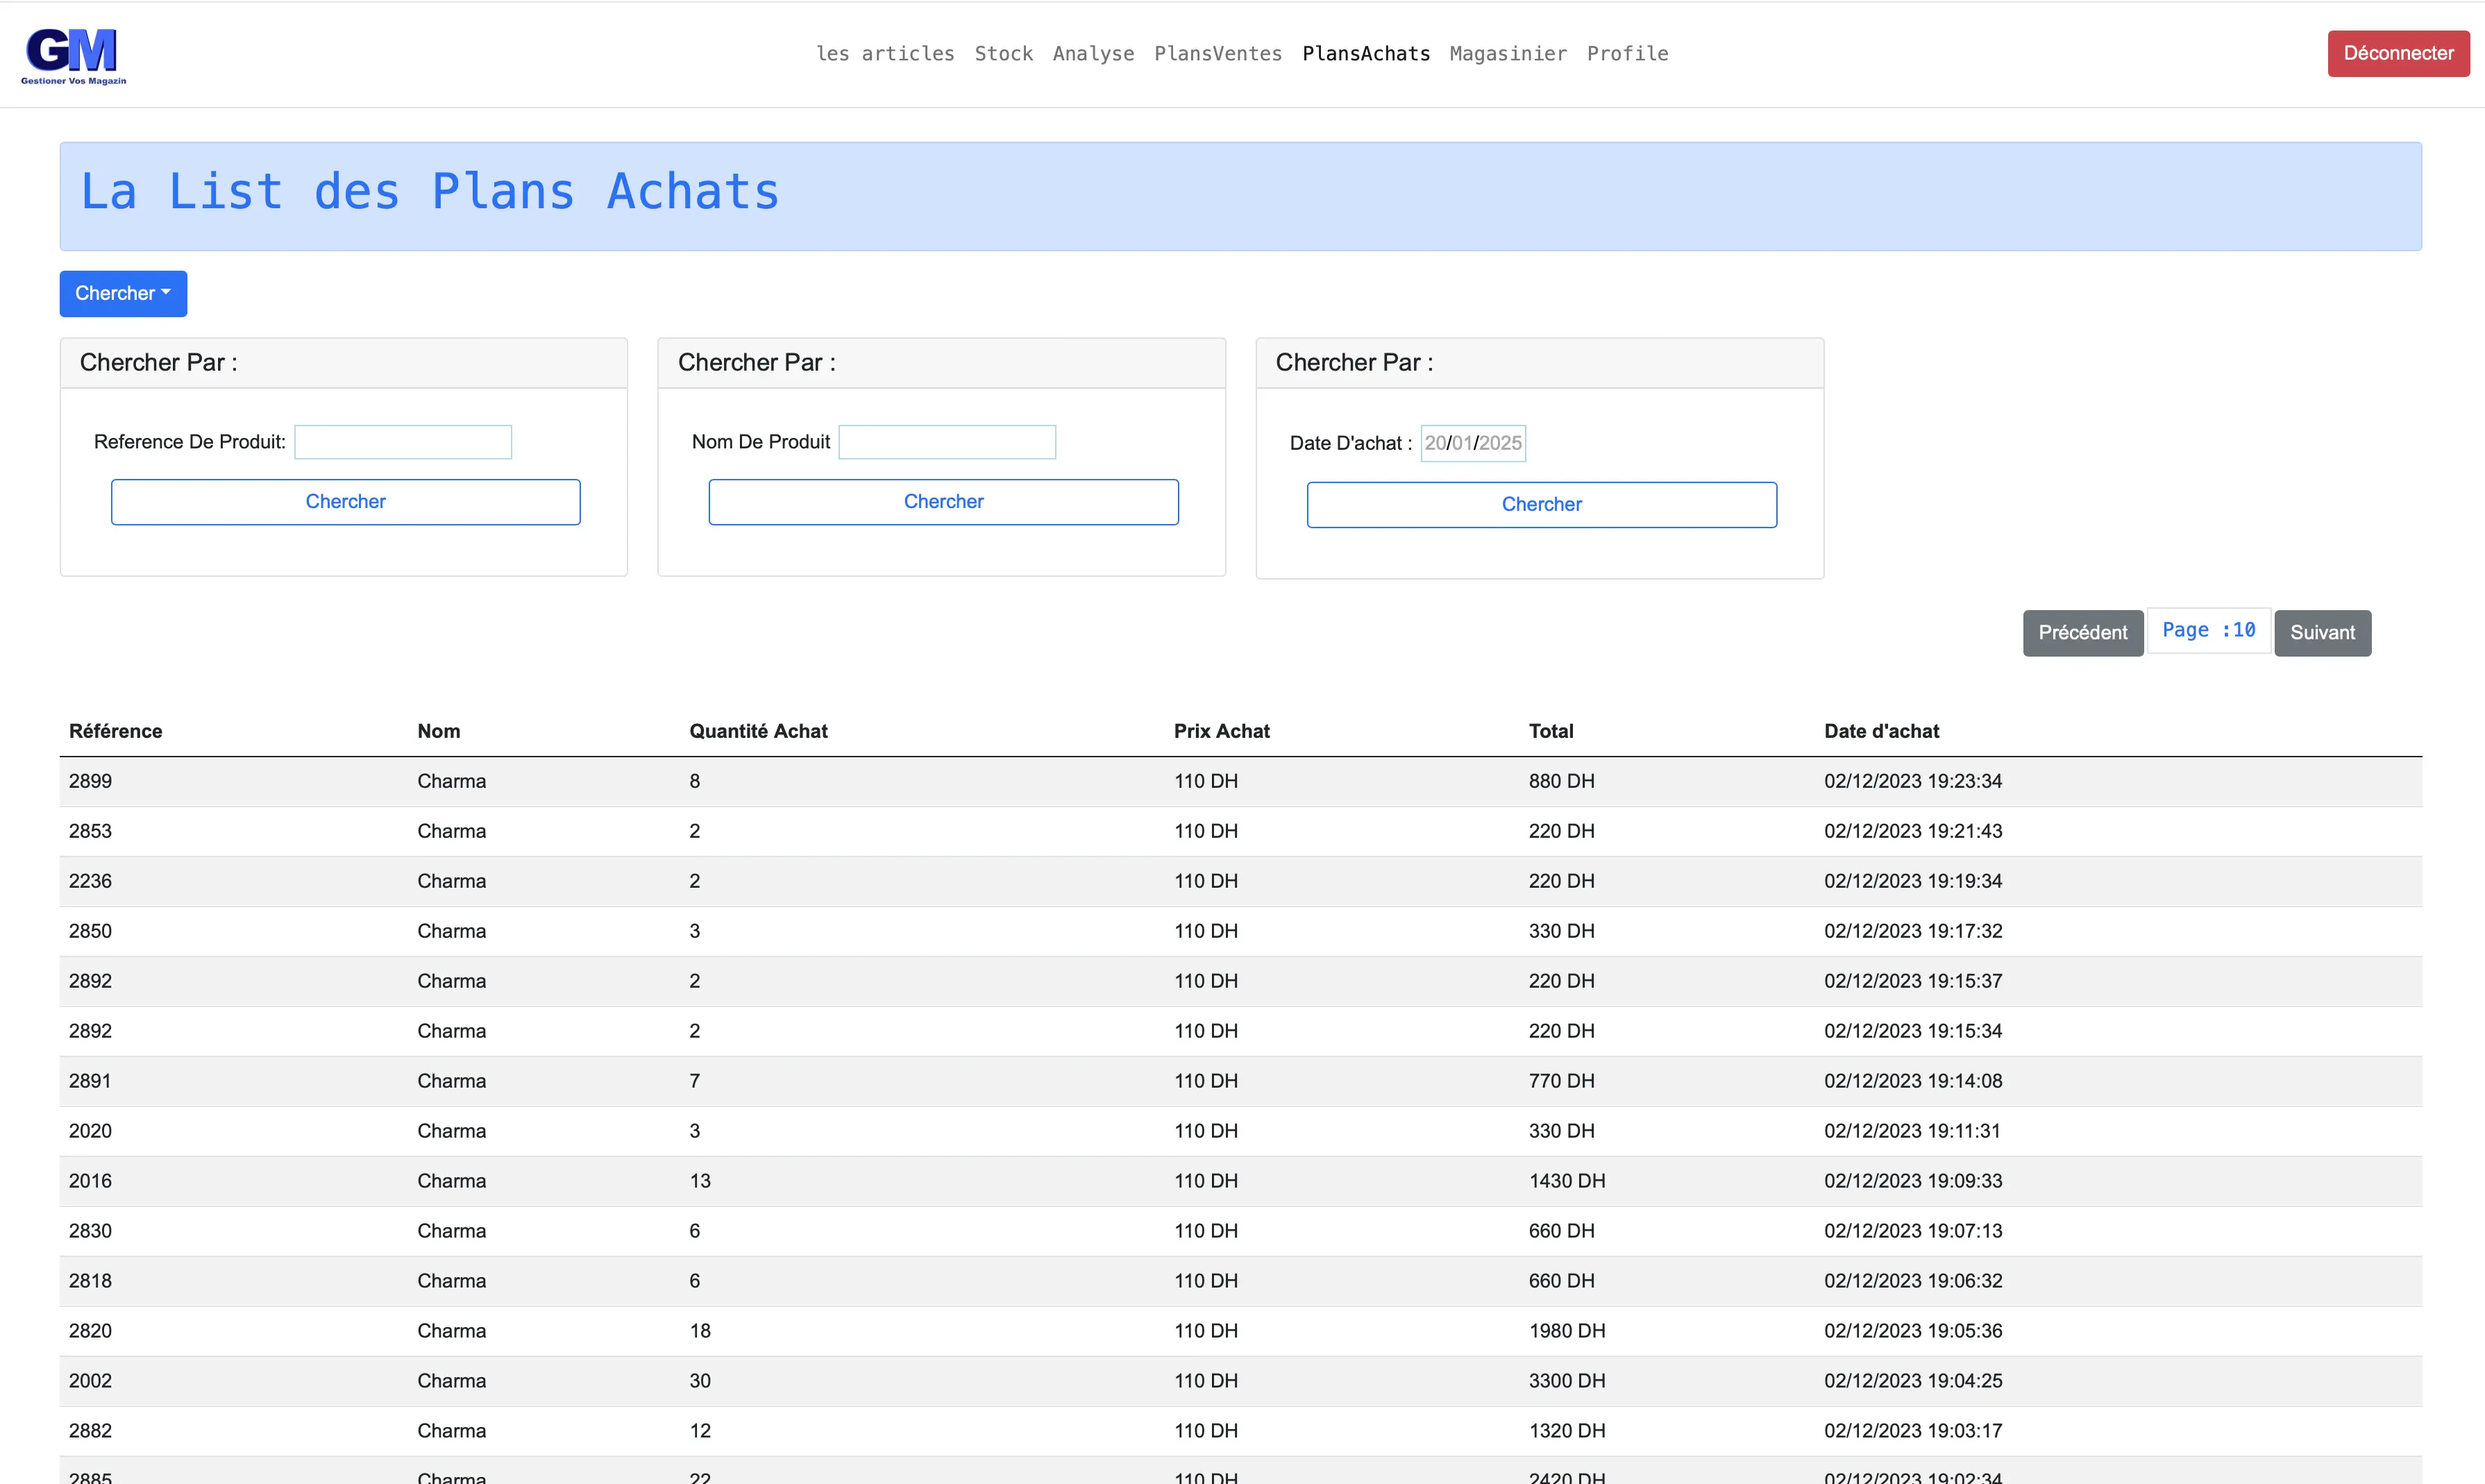Click the 1980 DH total
Viewport: 2485px width, 1484px height.
click(x=1567, y=1331)
